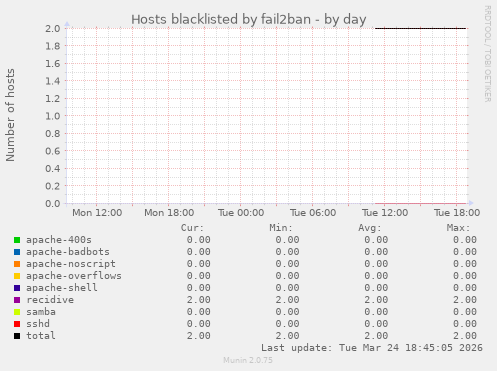Click the sshd Cur value 0.00
This screenshot has width=497, height=371.
tap(199, 324)
